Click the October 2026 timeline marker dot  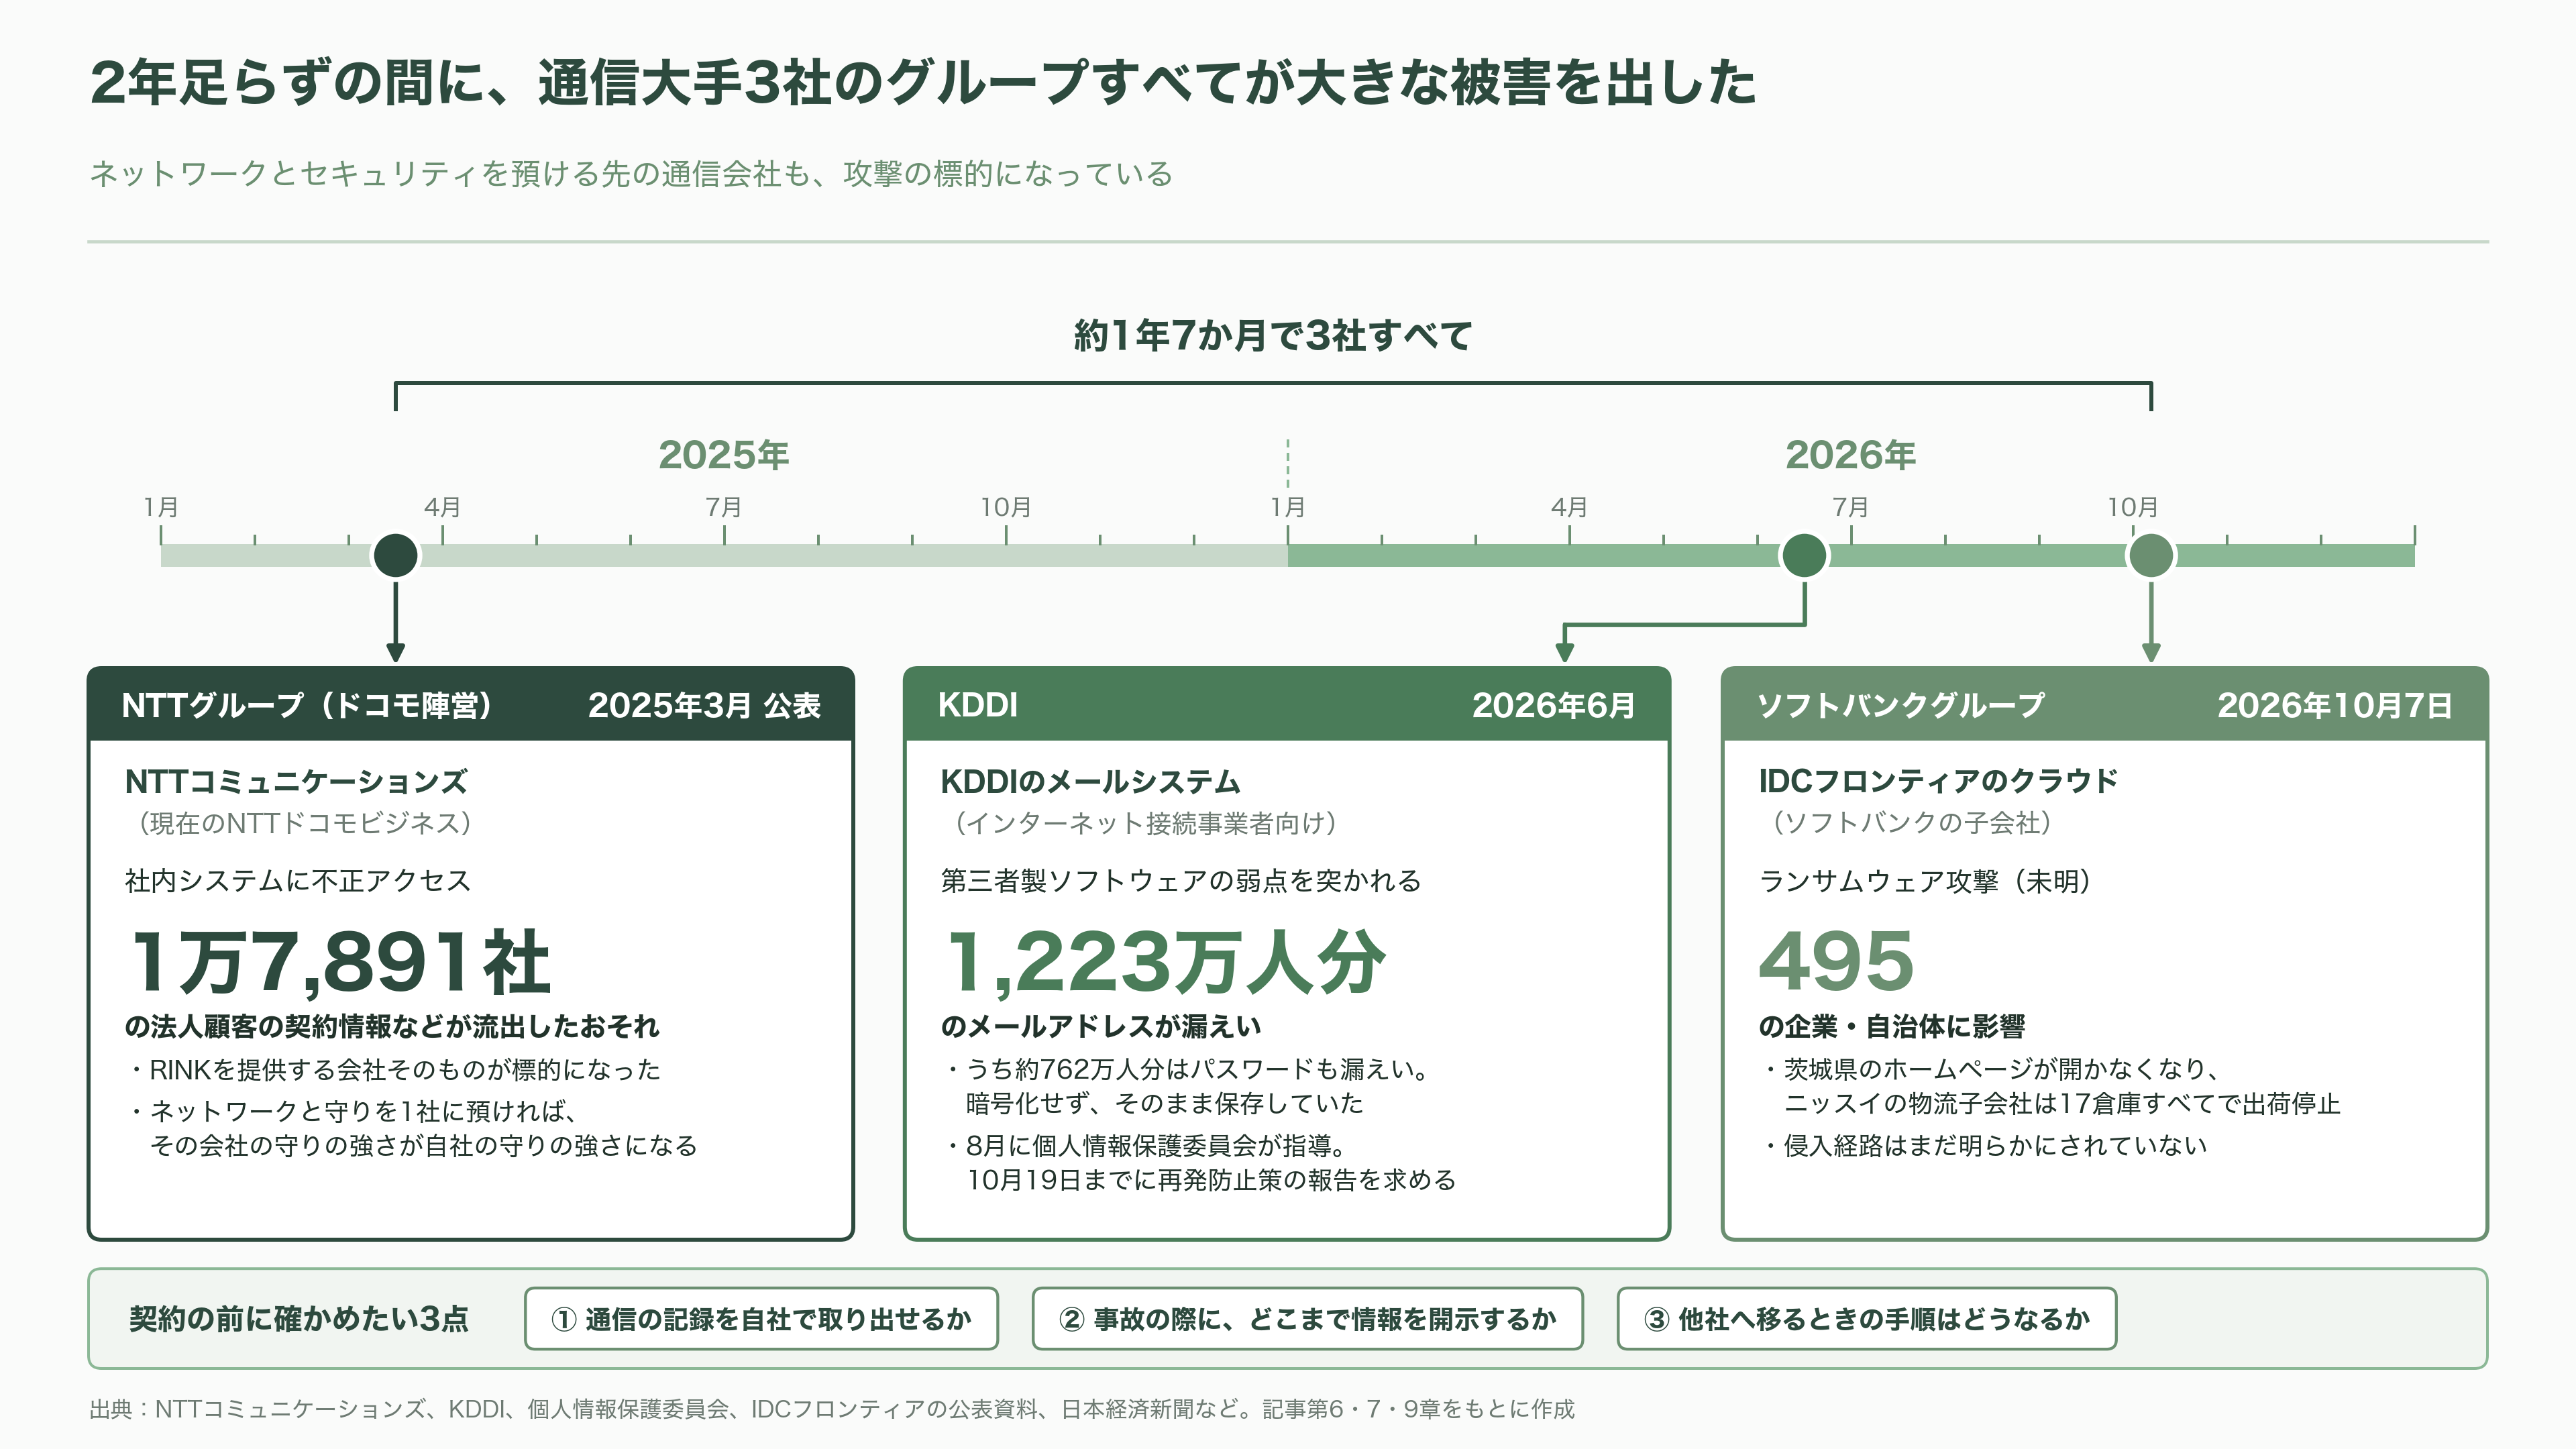[2151, 555]
